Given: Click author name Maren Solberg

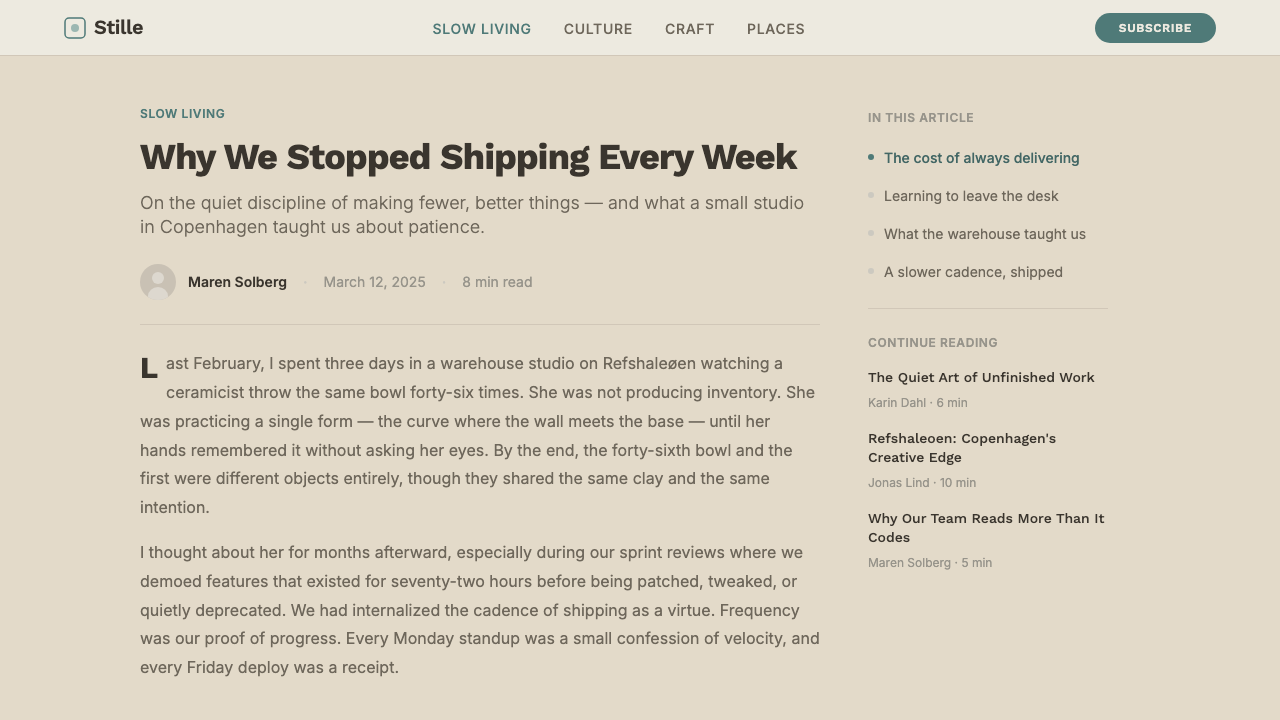Looking at the screenshot, I should [x=237, y=282].
